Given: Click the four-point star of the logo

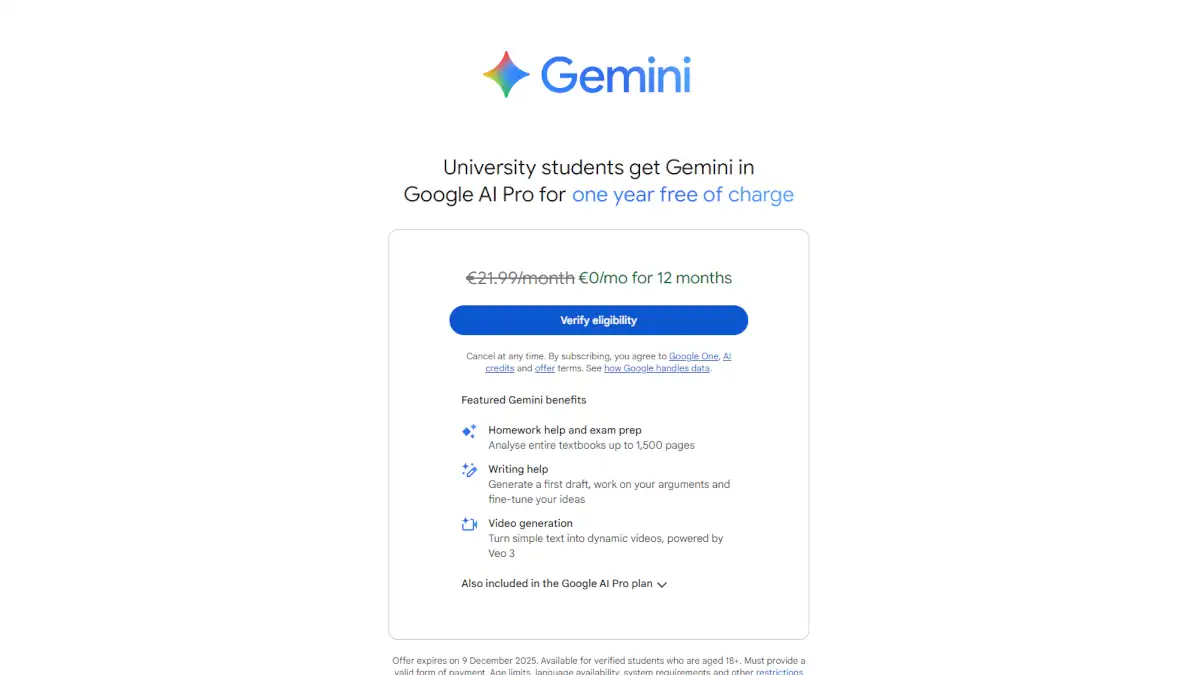Looking at the screenshot, I should 505,73.
